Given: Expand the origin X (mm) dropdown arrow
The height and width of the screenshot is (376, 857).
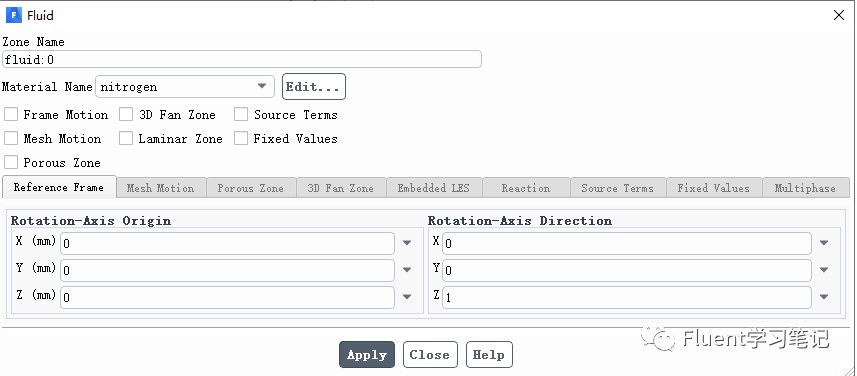Looking at the screenshot, I should [407, 243].
